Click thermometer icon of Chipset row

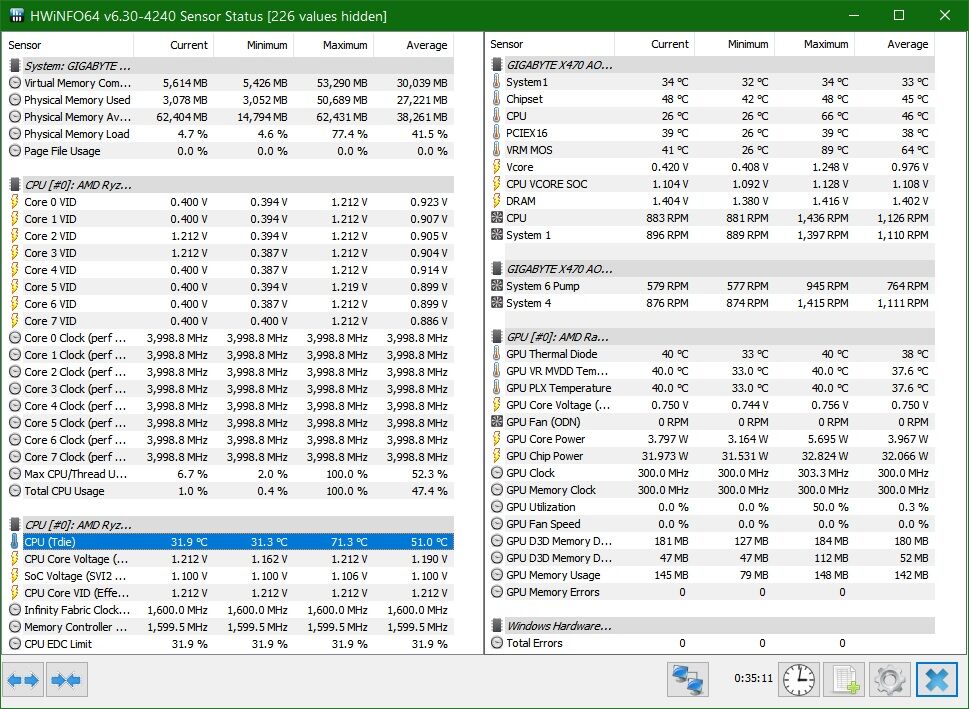click(496, 99)
